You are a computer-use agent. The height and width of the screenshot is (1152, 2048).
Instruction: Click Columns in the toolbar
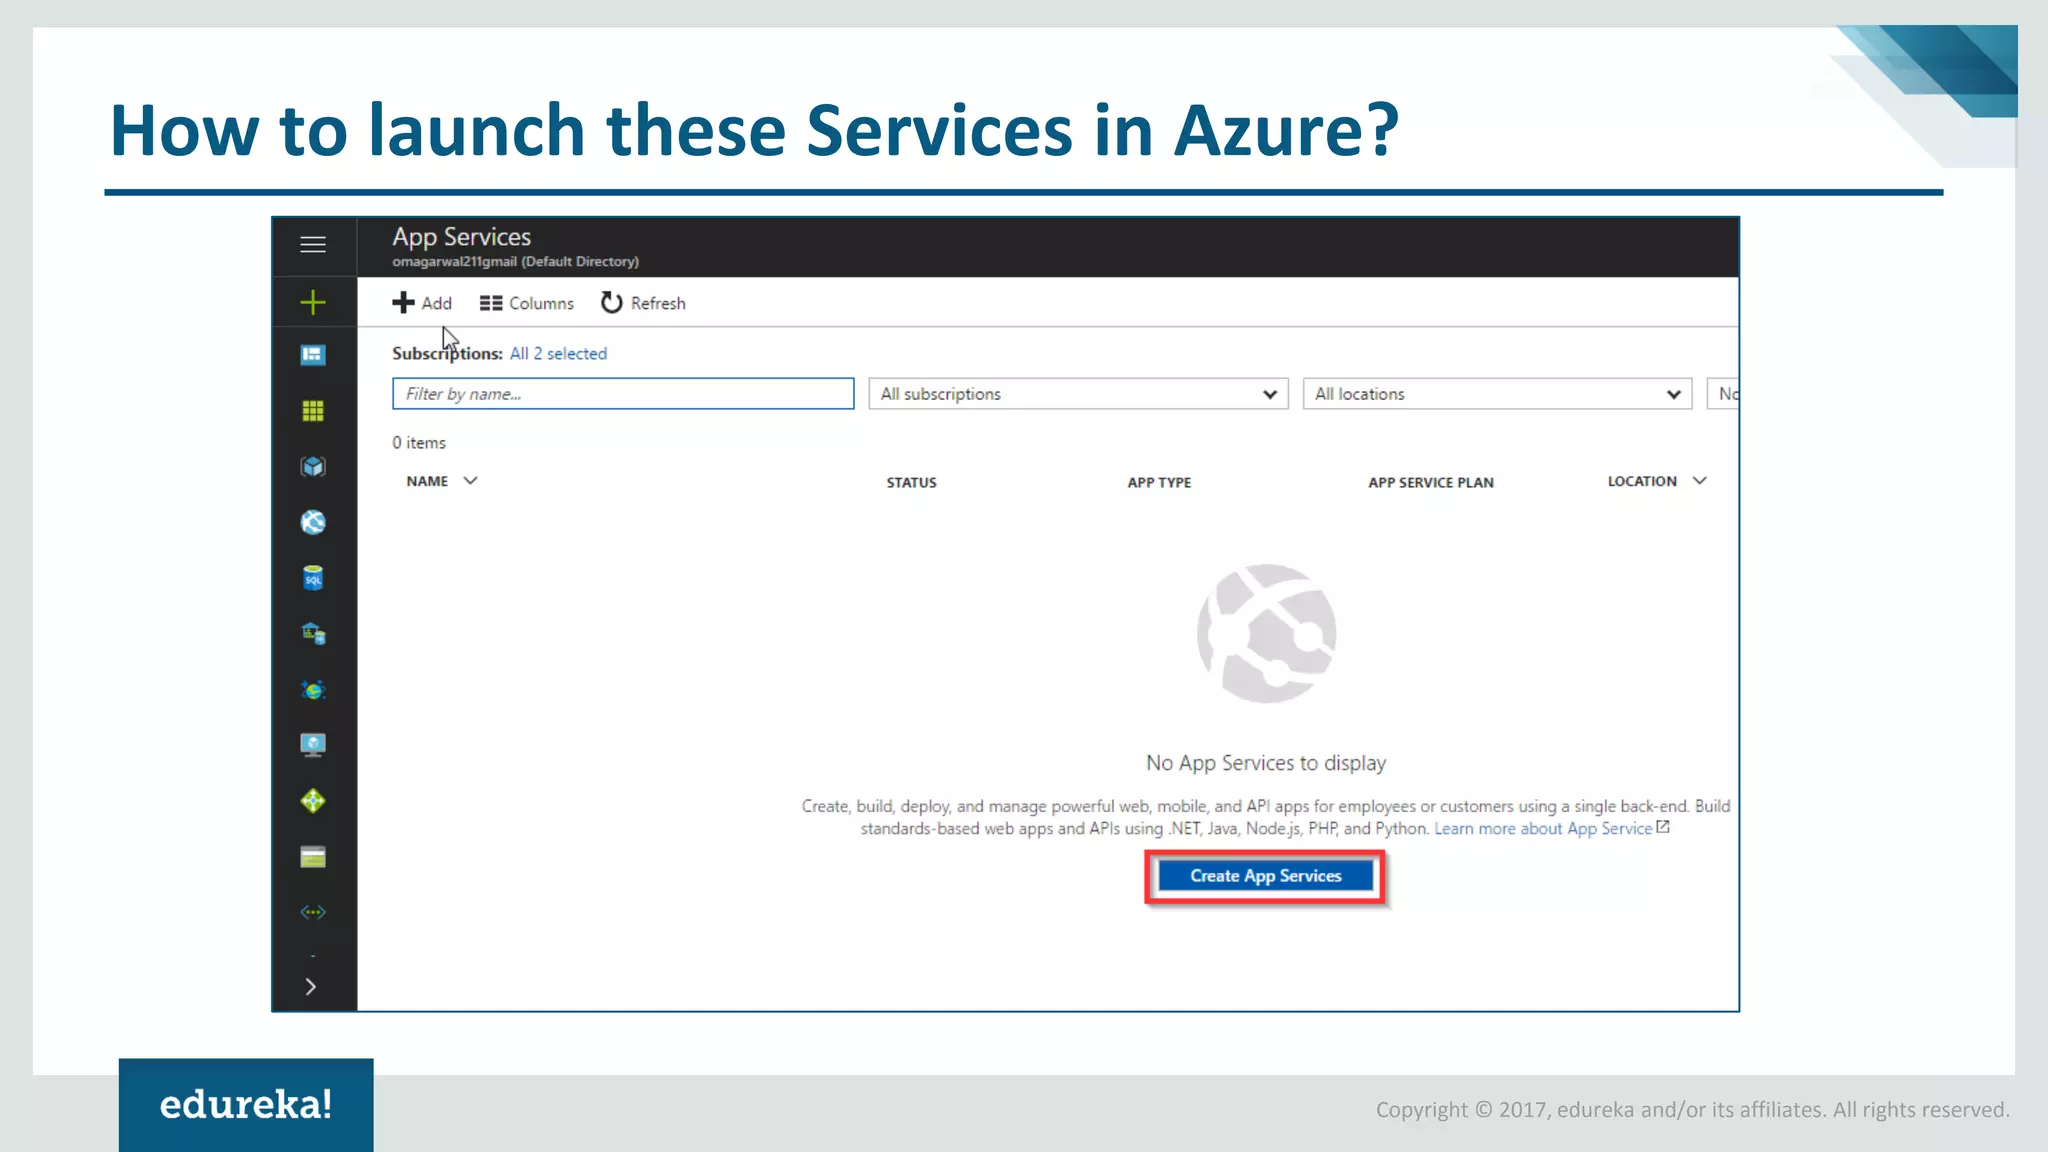pyautogui.click(x=527, y=303)
